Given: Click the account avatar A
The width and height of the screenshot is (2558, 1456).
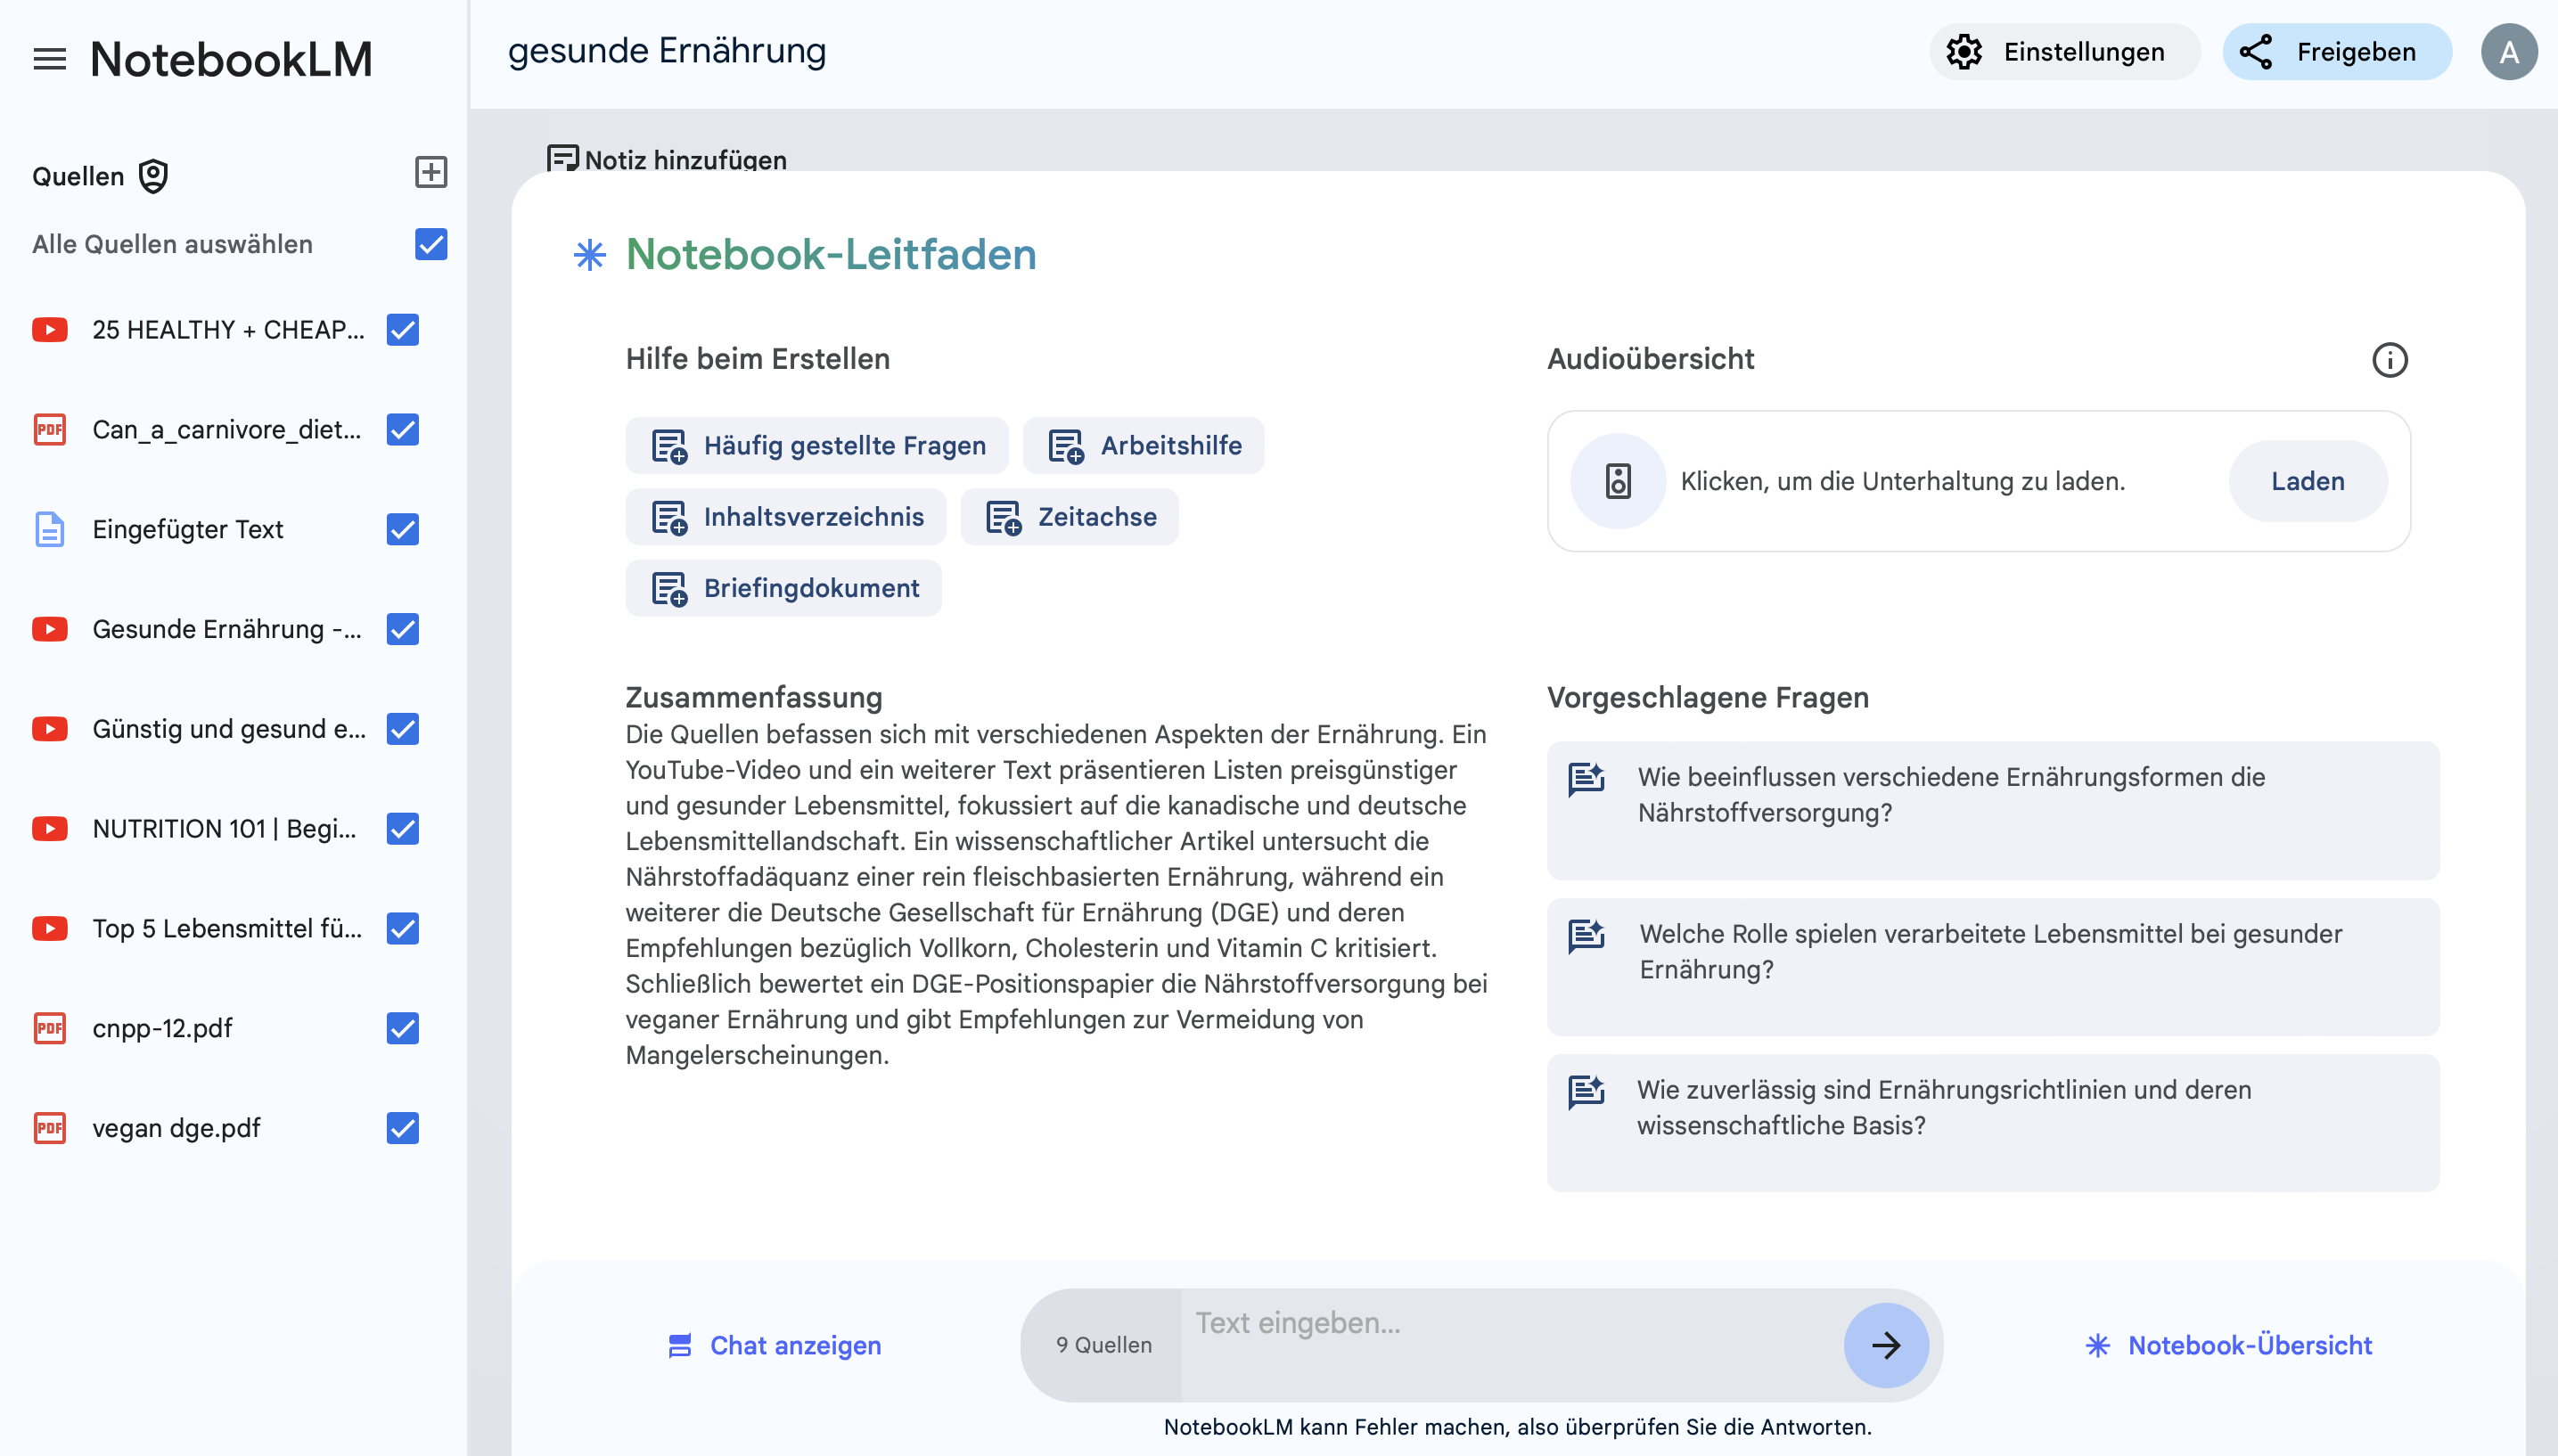Looking at the screenshot, I should [2508, 52].
